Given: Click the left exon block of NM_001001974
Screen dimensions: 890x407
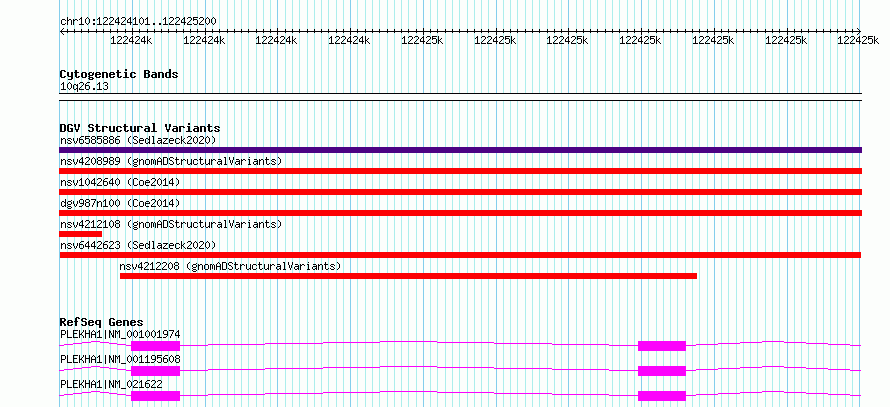Looking at the screenshot, I should click(x=156, y=346).
